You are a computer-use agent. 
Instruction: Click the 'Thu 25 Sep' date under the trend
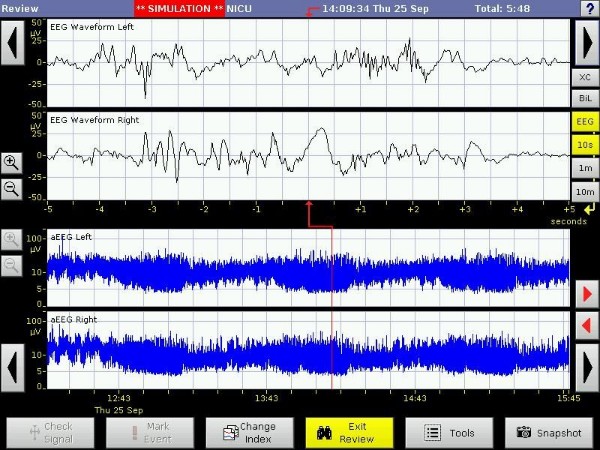point(119,410)
